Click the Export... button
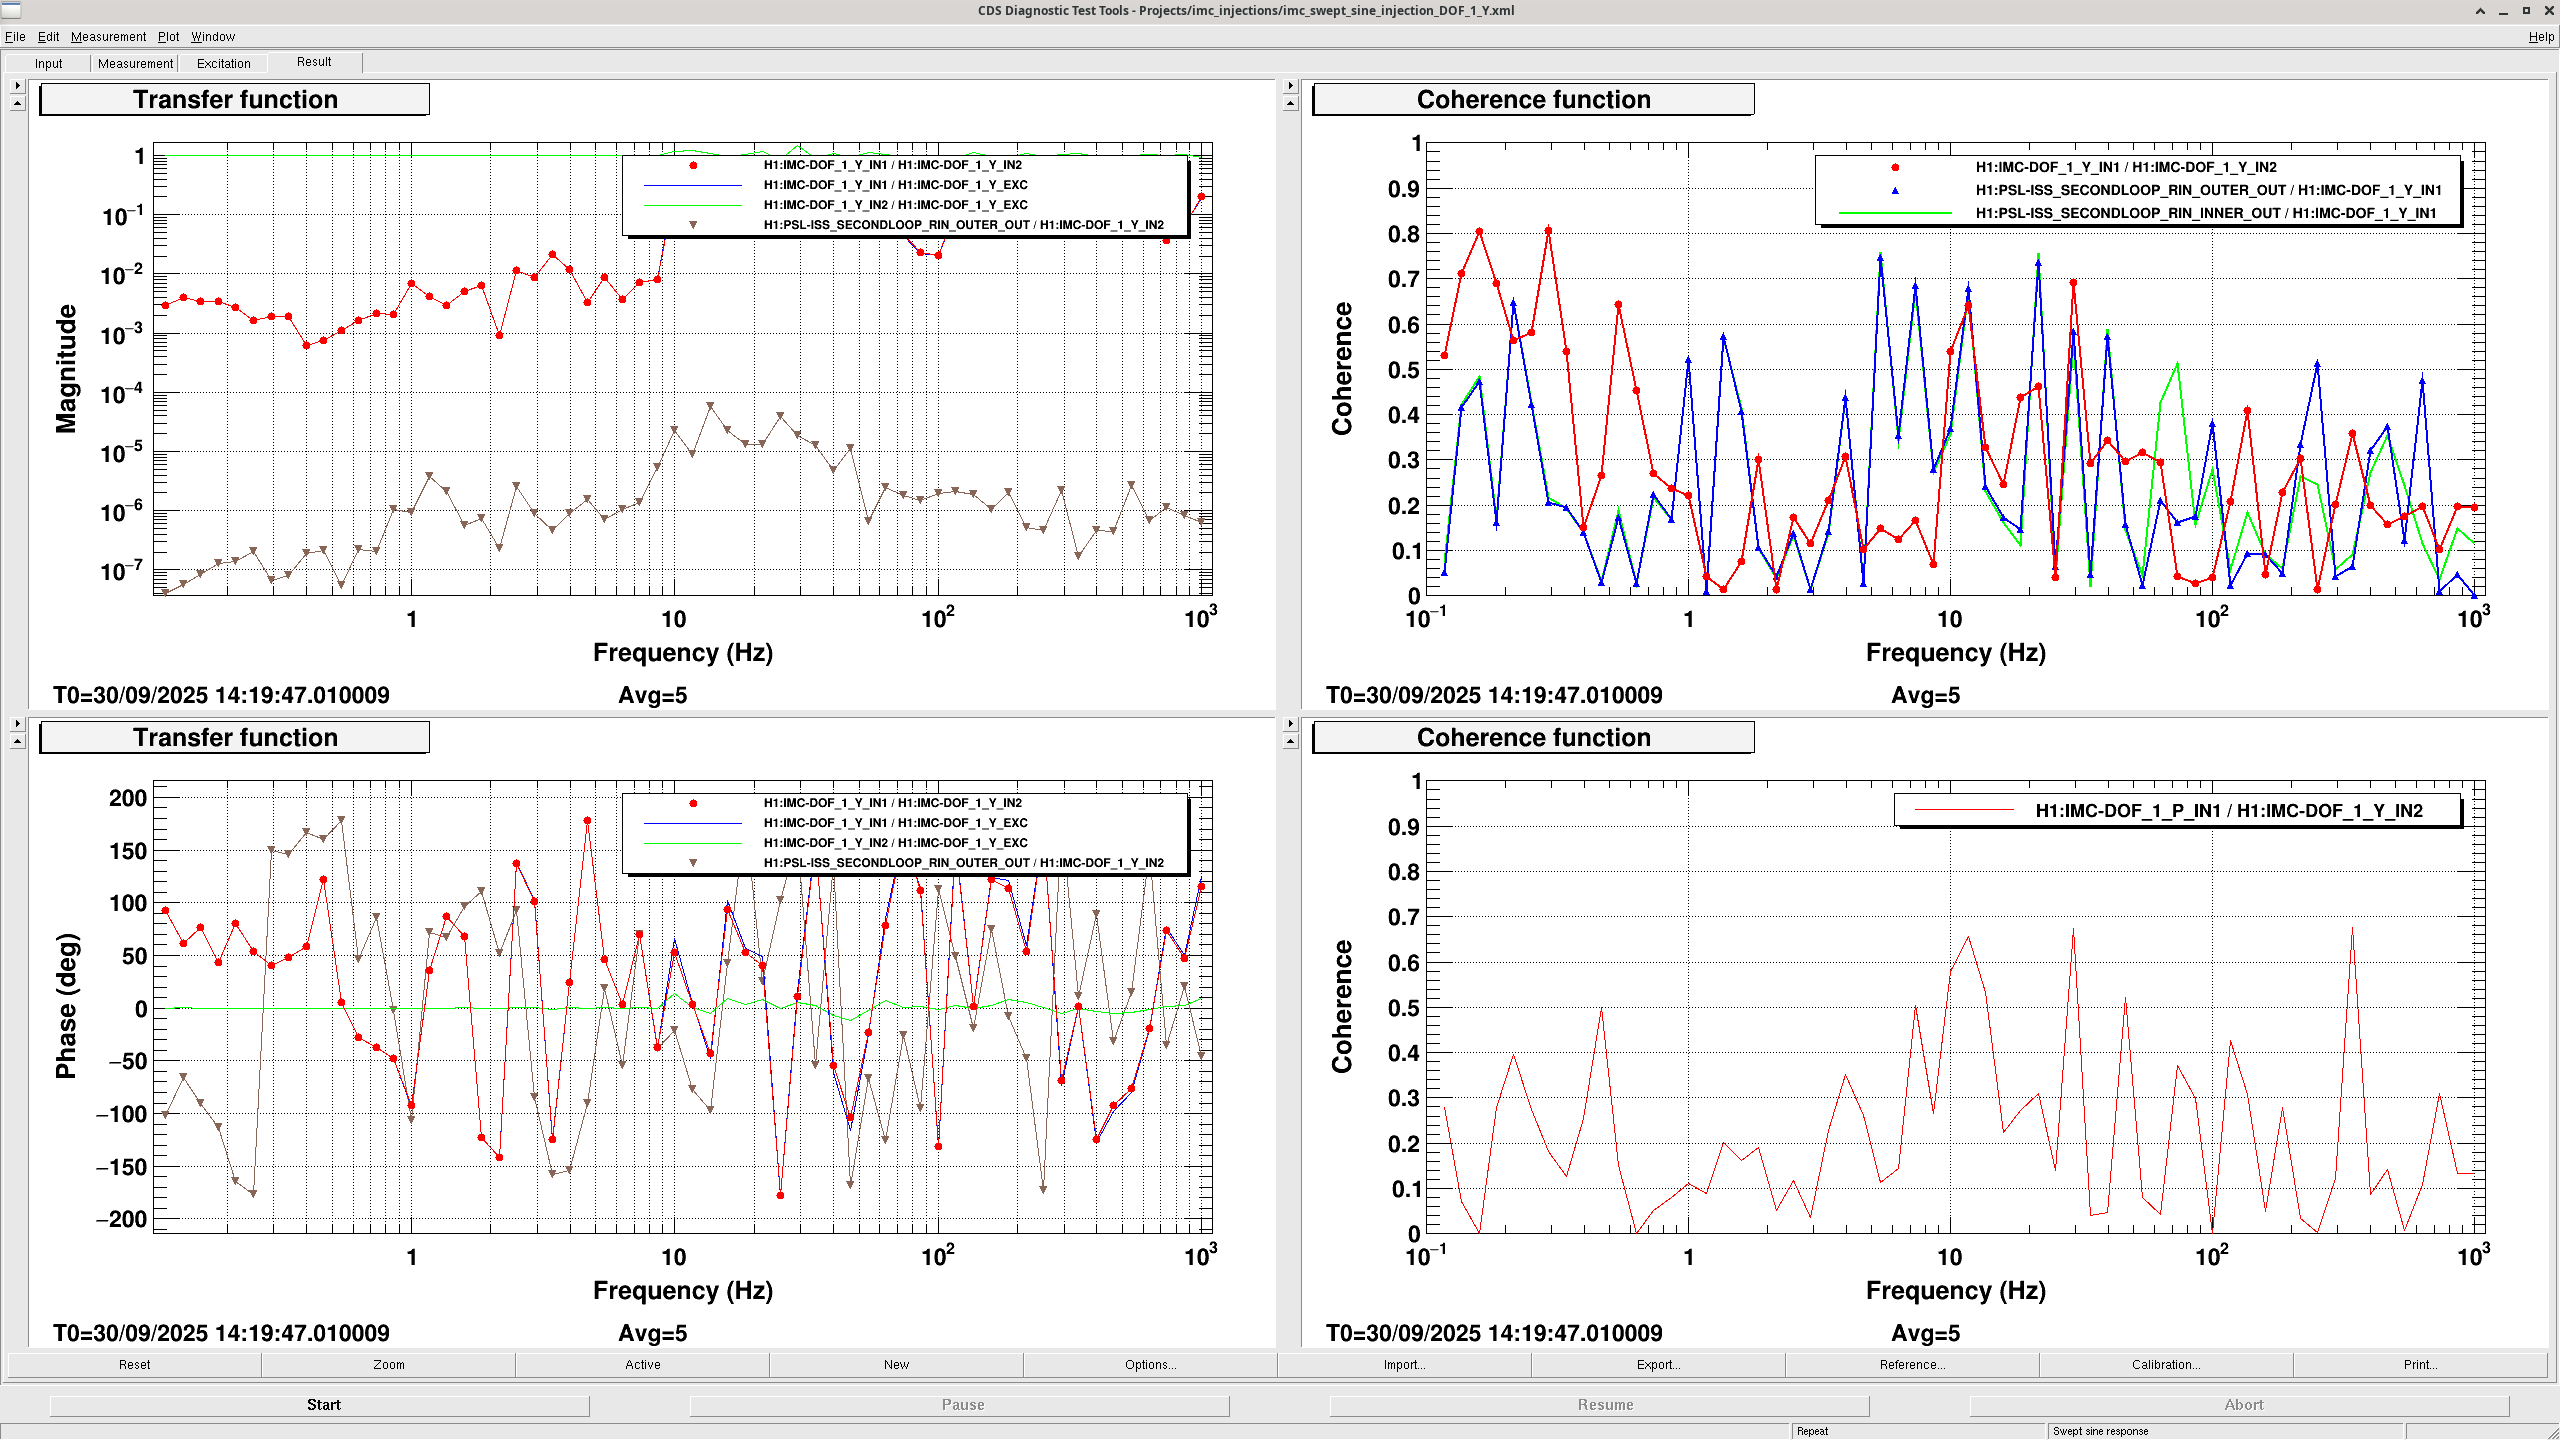The height and width of the screenshot is (1440, 2560). click(x=1657, y=1365)
